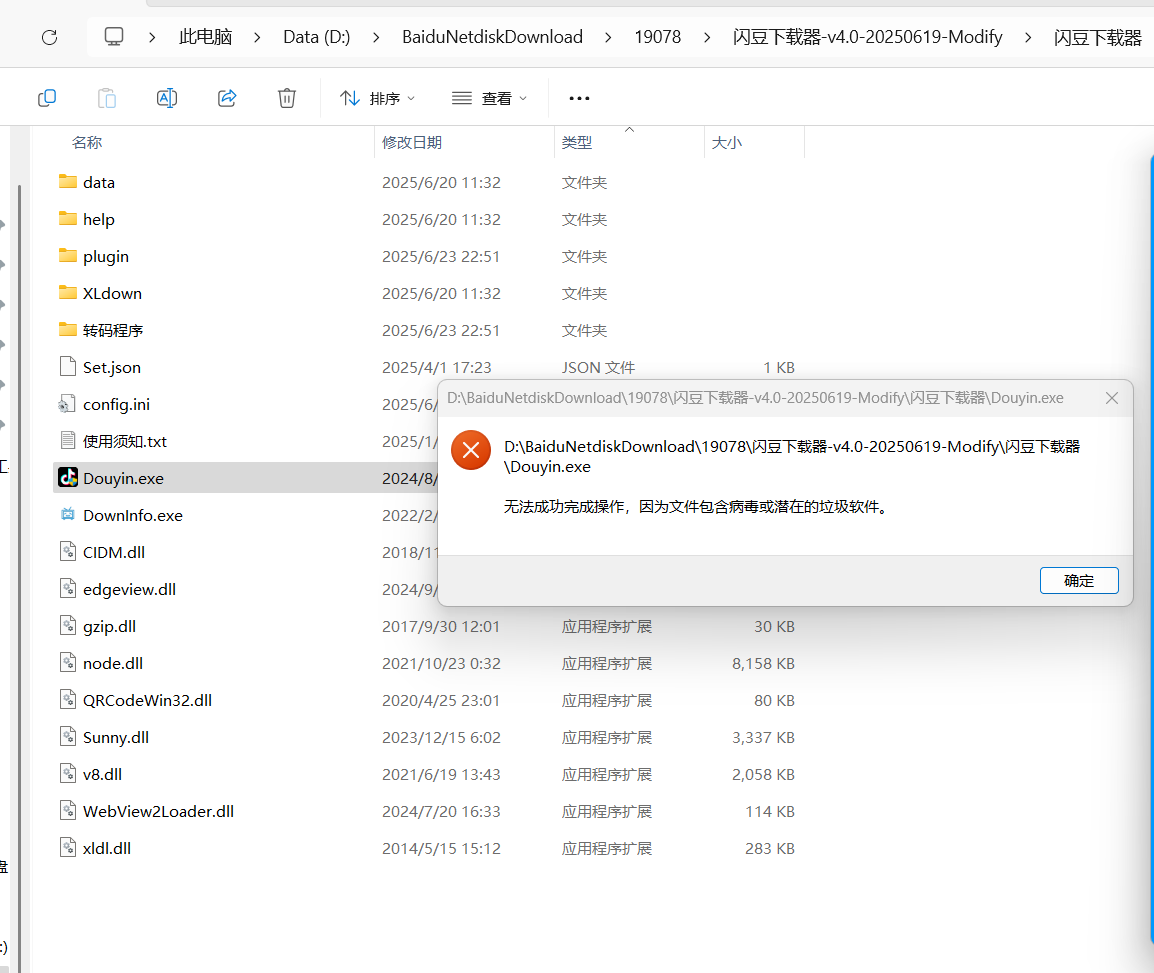Image resolution: width=1154 pixels, height=973 pixels.
Task: Click the computer icon in the breadcrumb bar
Action: click(x=113, y=35)
